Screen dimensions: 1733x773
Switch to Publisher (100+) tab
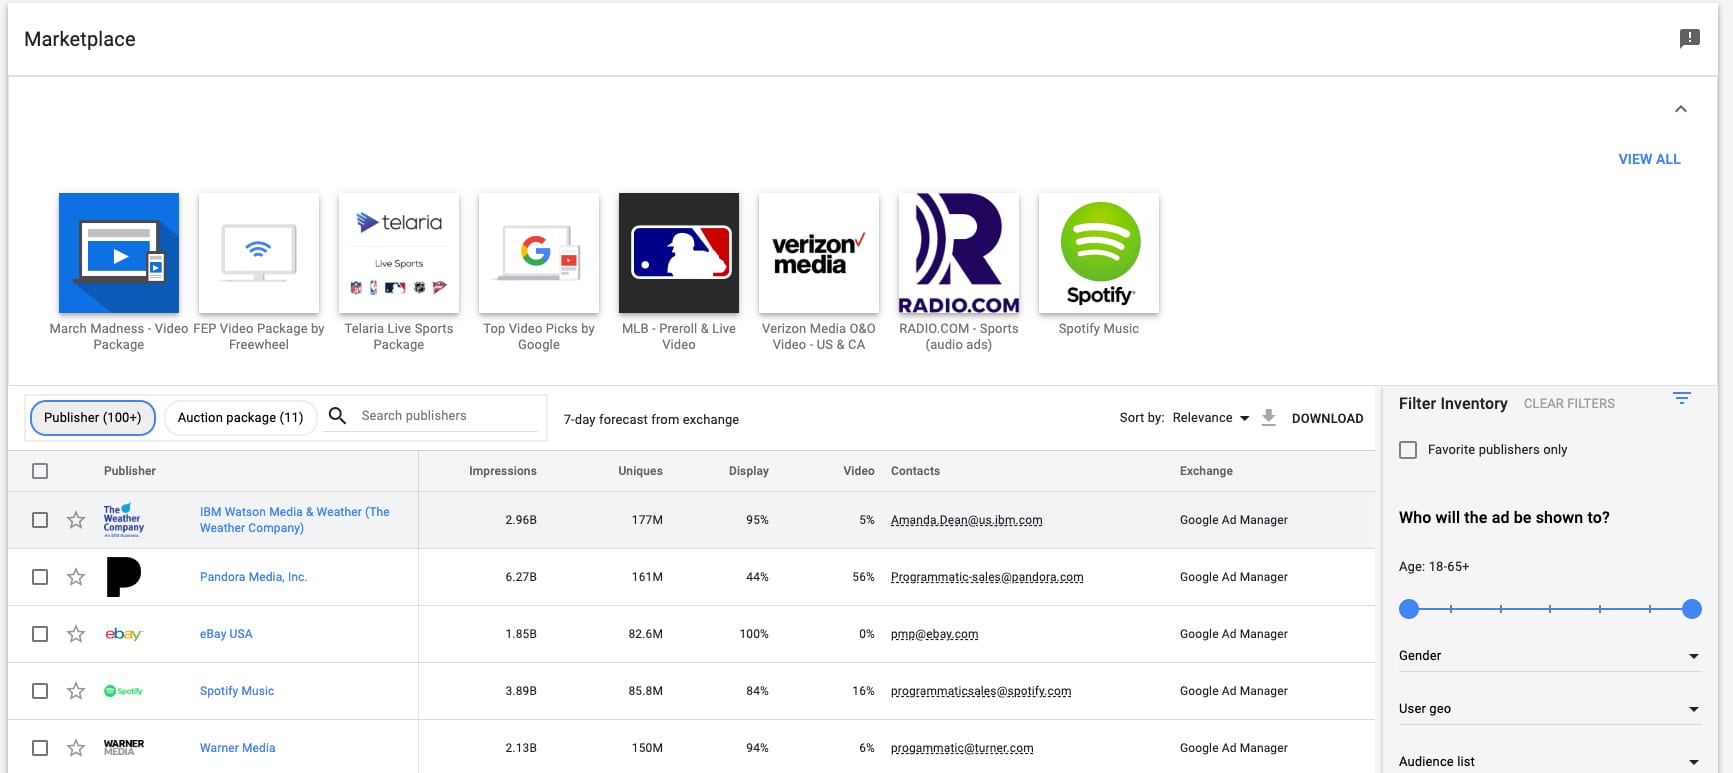(x=93, y=417)
